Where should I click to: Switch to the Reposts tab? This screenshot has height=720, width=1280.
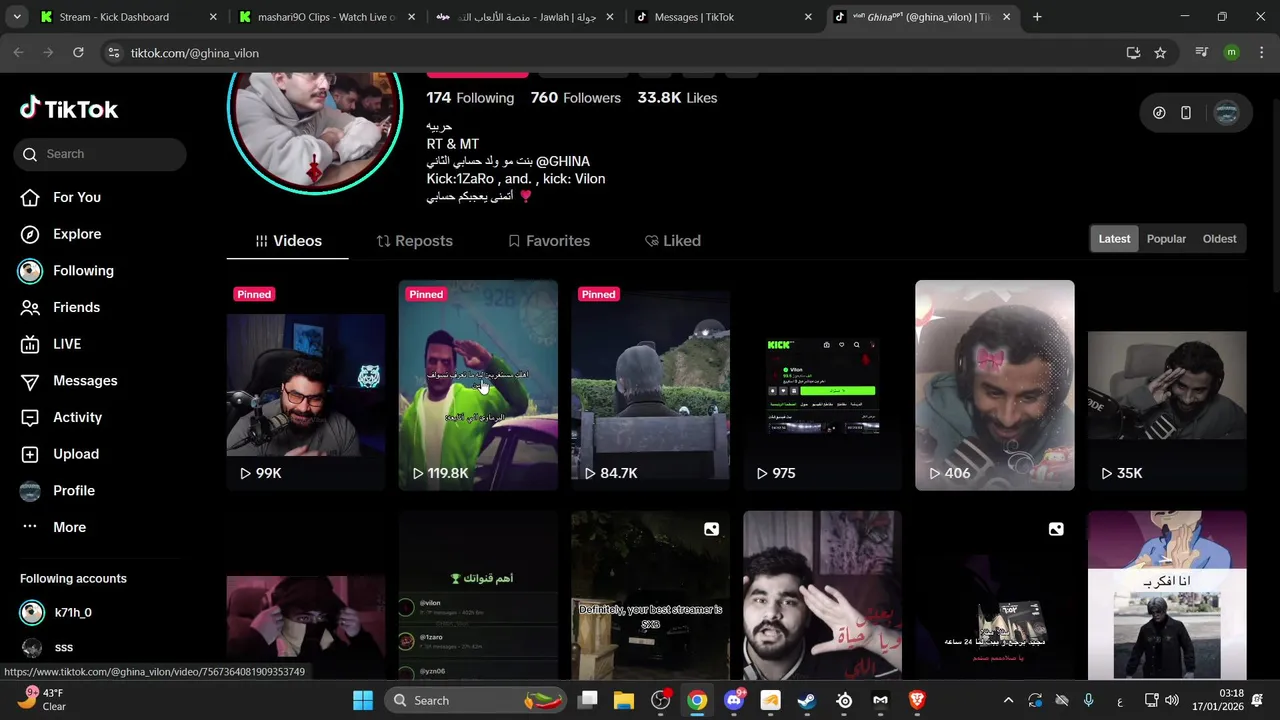(414, 241)
